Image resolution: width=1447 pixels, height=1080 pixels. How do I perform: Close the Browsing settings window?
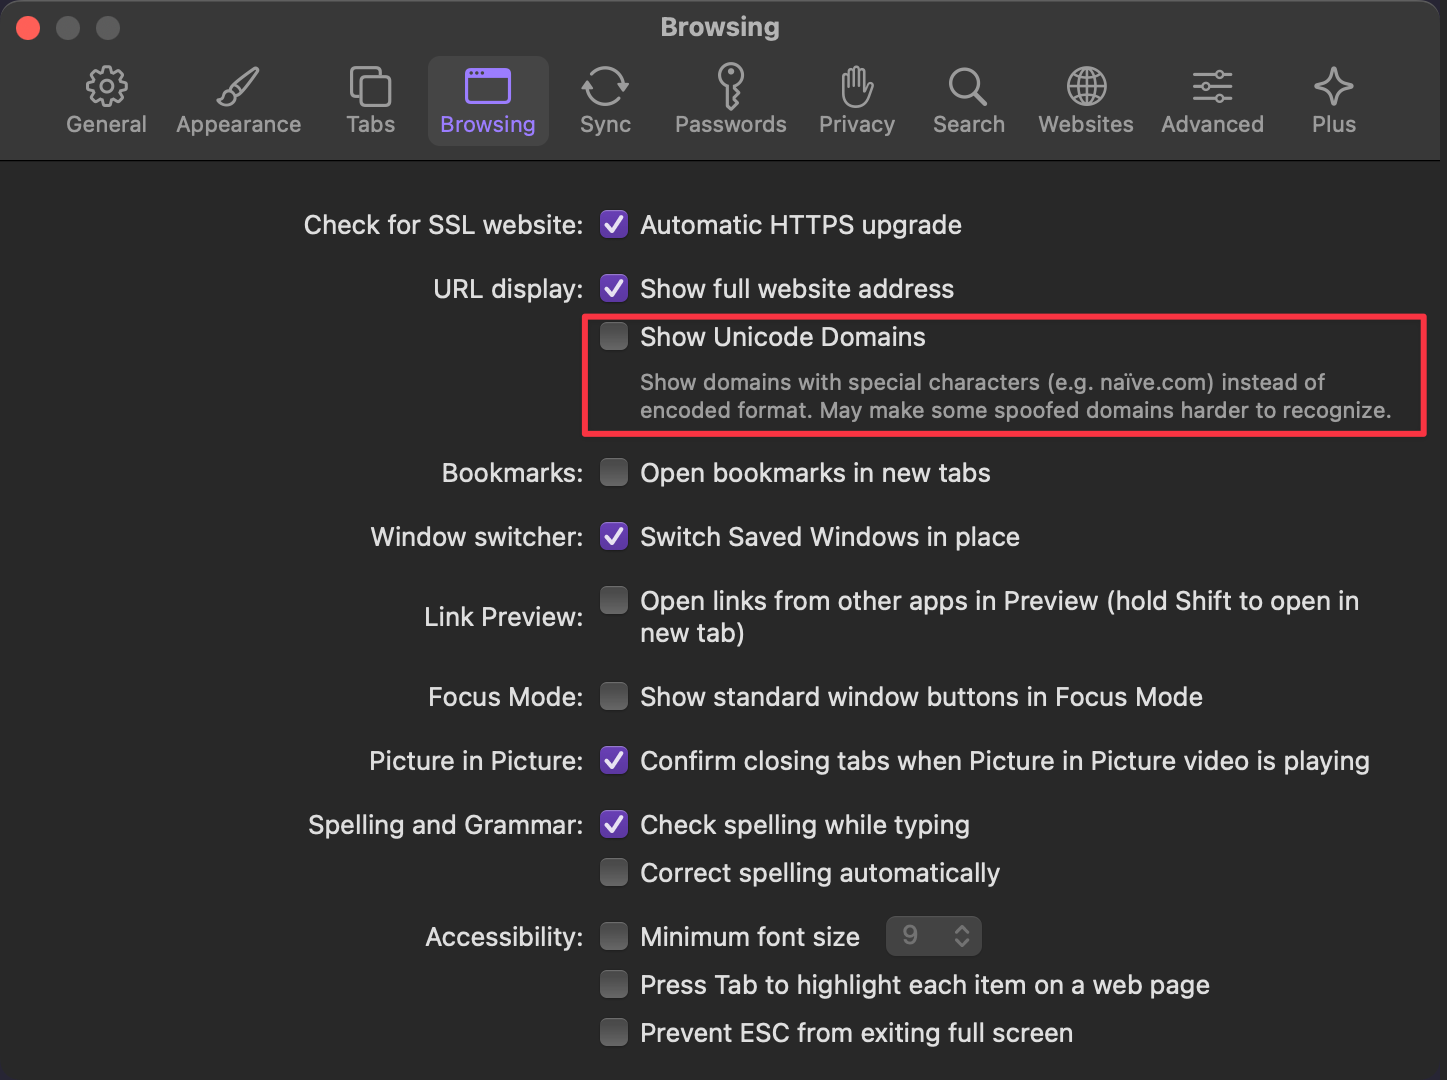click(x=28, y=28)
